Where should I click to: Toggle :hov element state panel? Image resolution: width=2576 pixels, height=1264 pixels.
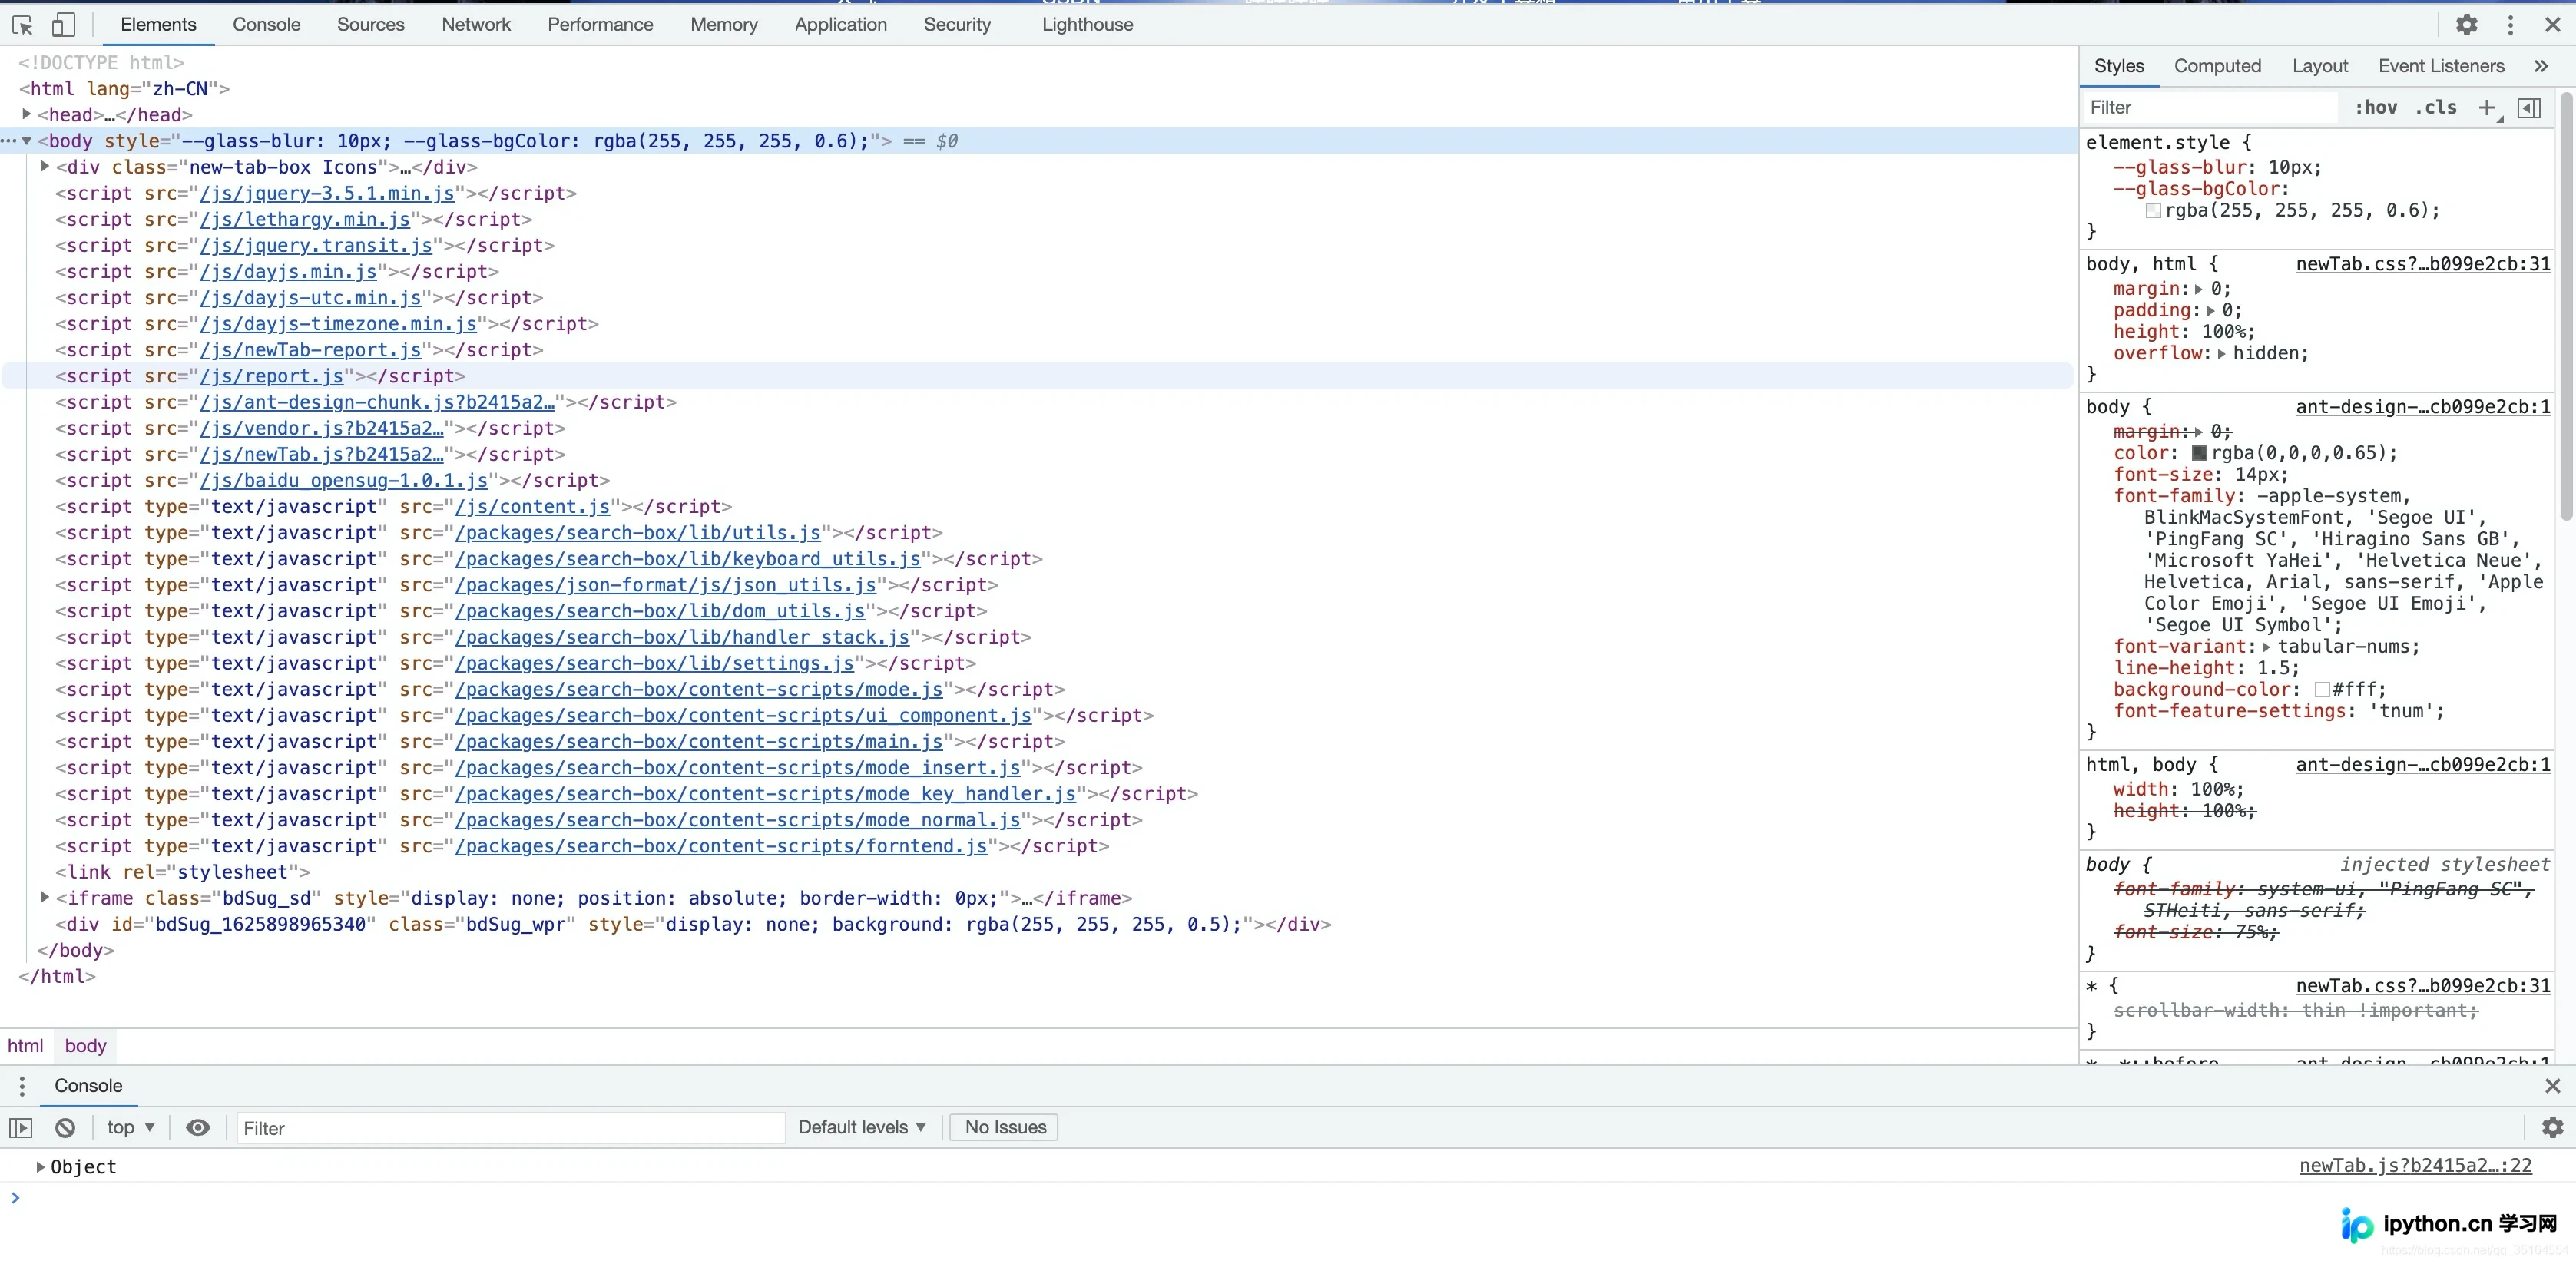2376,107
